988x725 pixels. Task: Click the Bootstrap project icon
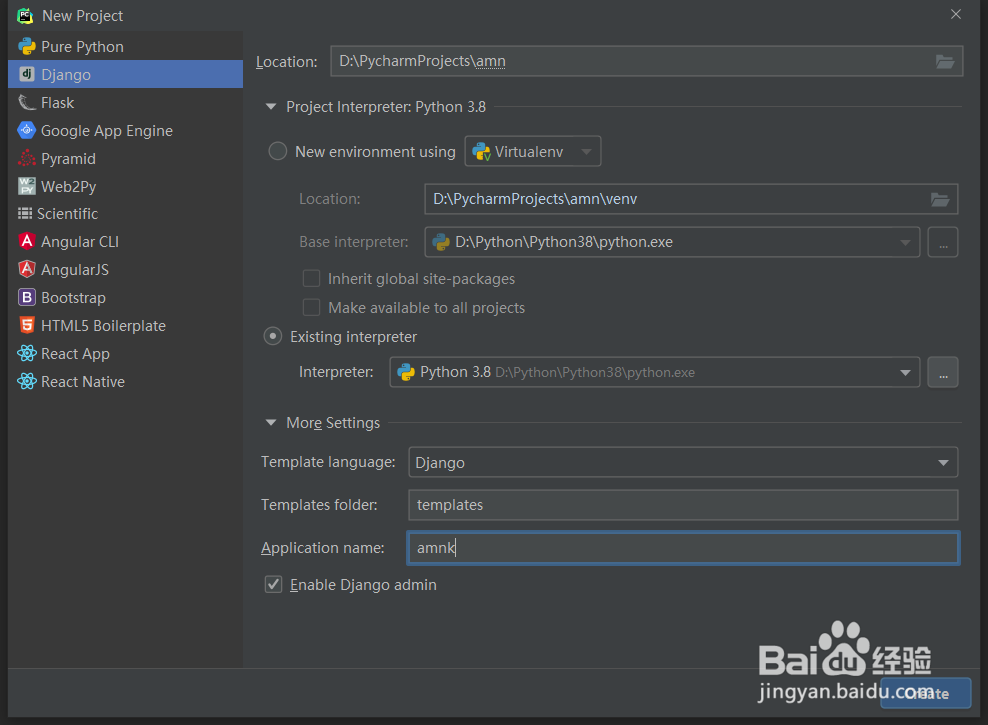pos(26,298)
